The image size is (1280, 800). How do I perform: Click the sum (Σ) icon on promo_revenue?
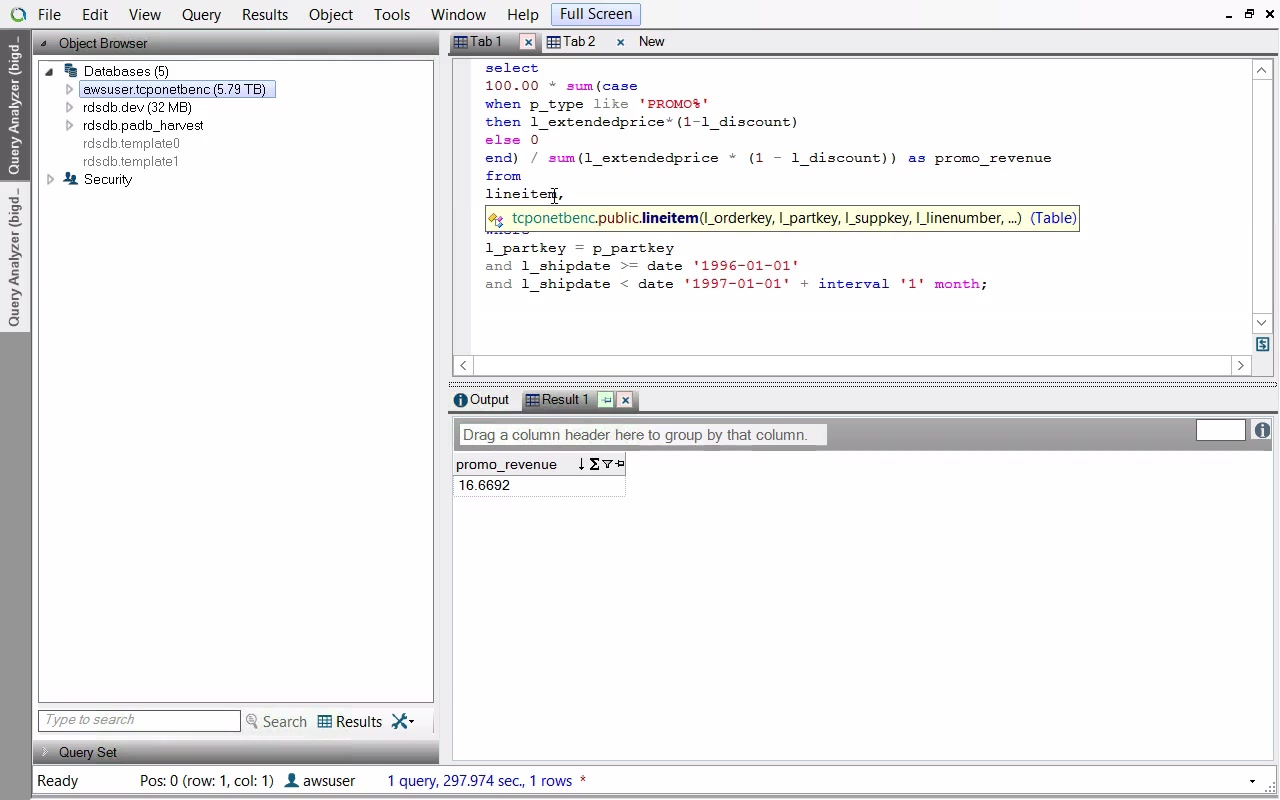point(594,464)
